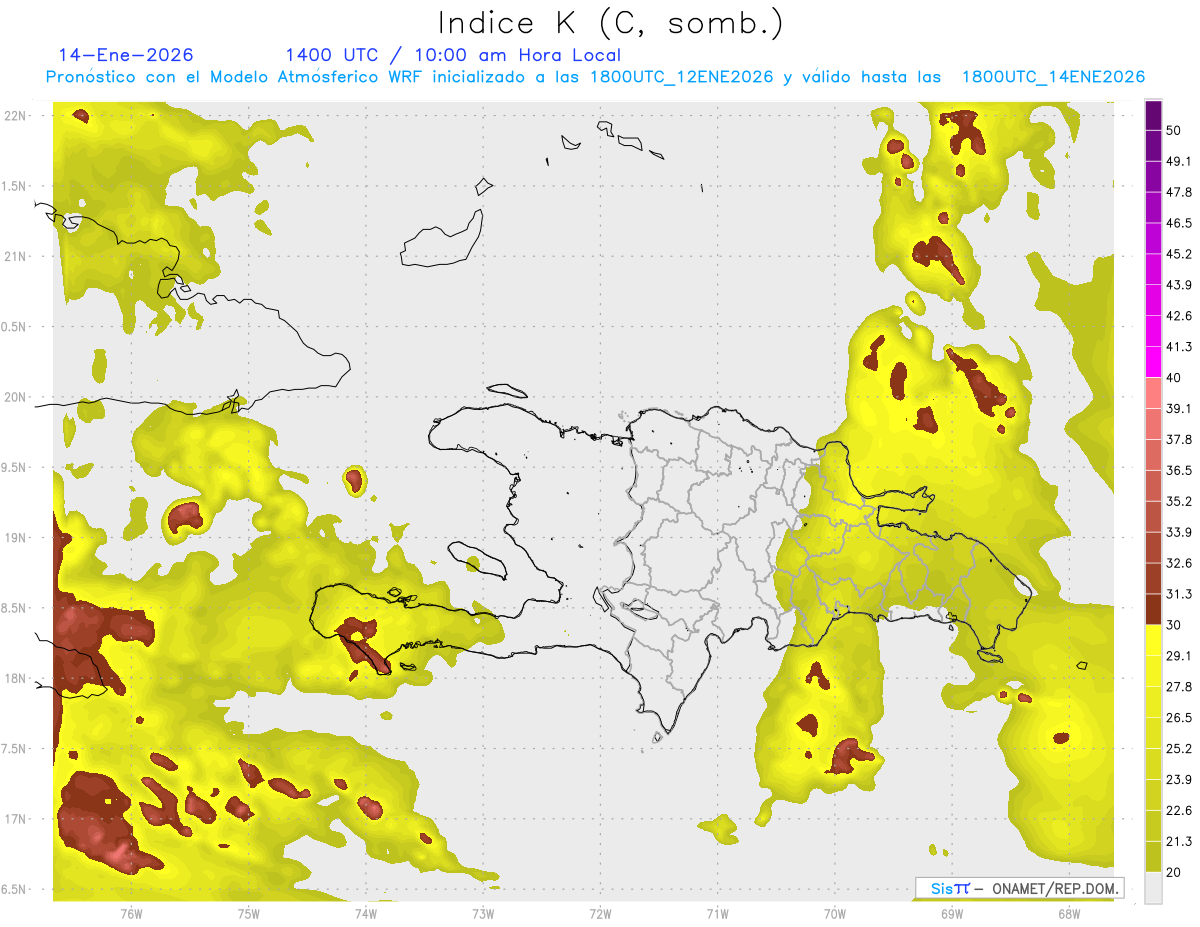The width and height of the screenshot is (1200, 927).
Task: Click the 76W longitude label
Action: (131, 913)
